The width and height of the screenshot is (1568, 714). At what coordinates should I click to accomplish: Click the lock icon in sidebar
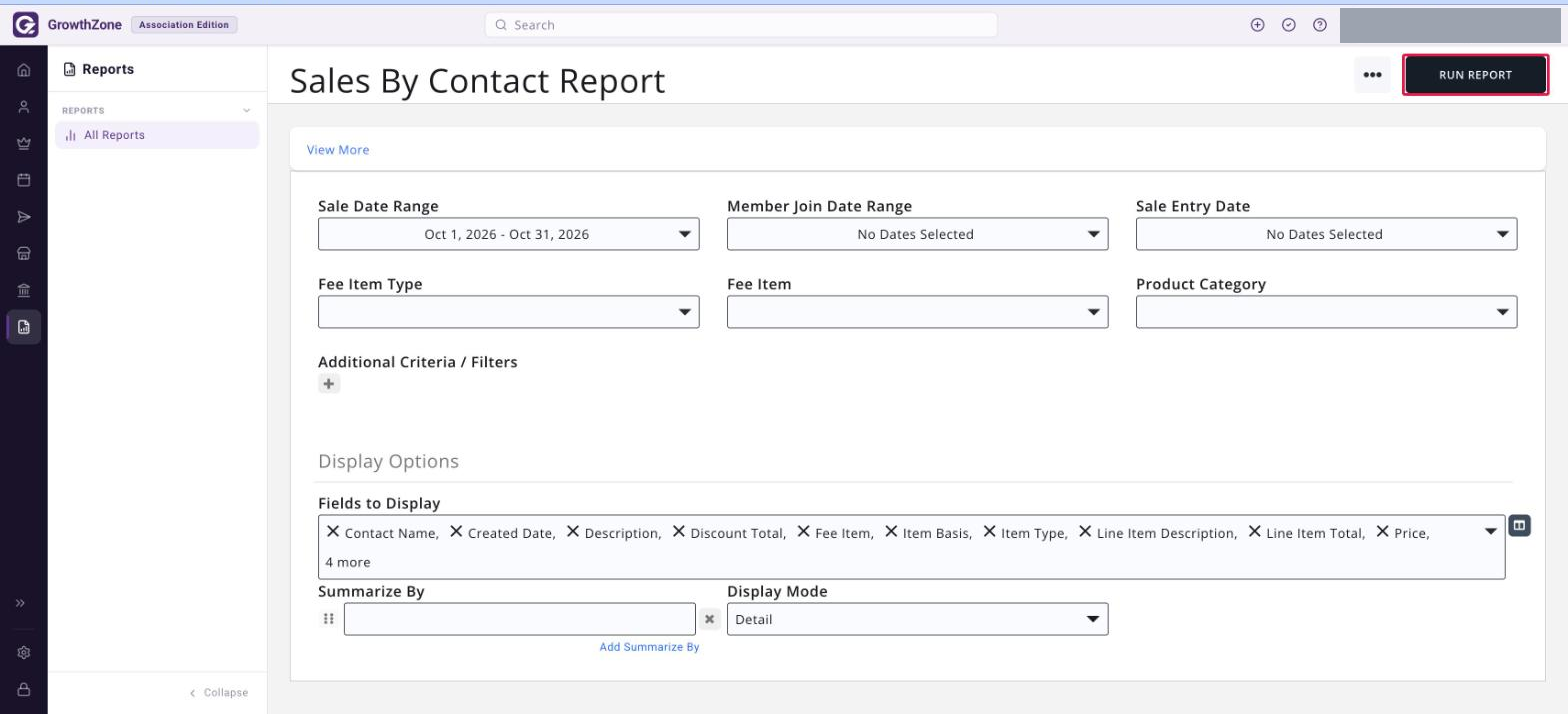24,689
